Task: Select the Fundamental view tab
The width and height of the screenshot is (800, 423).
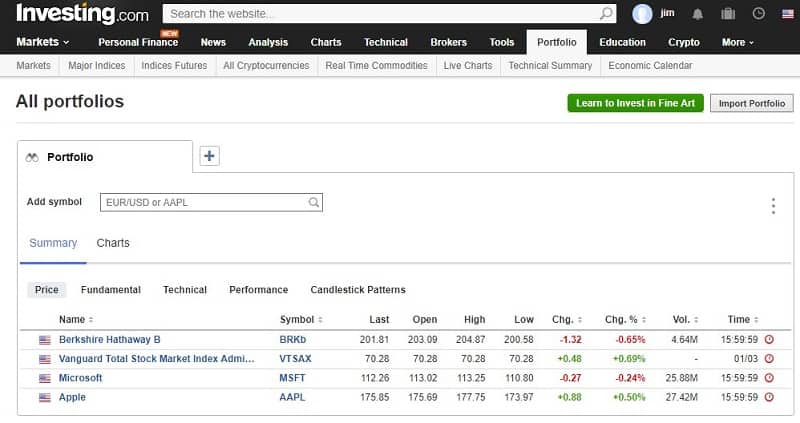Action: tap(110, 290)
